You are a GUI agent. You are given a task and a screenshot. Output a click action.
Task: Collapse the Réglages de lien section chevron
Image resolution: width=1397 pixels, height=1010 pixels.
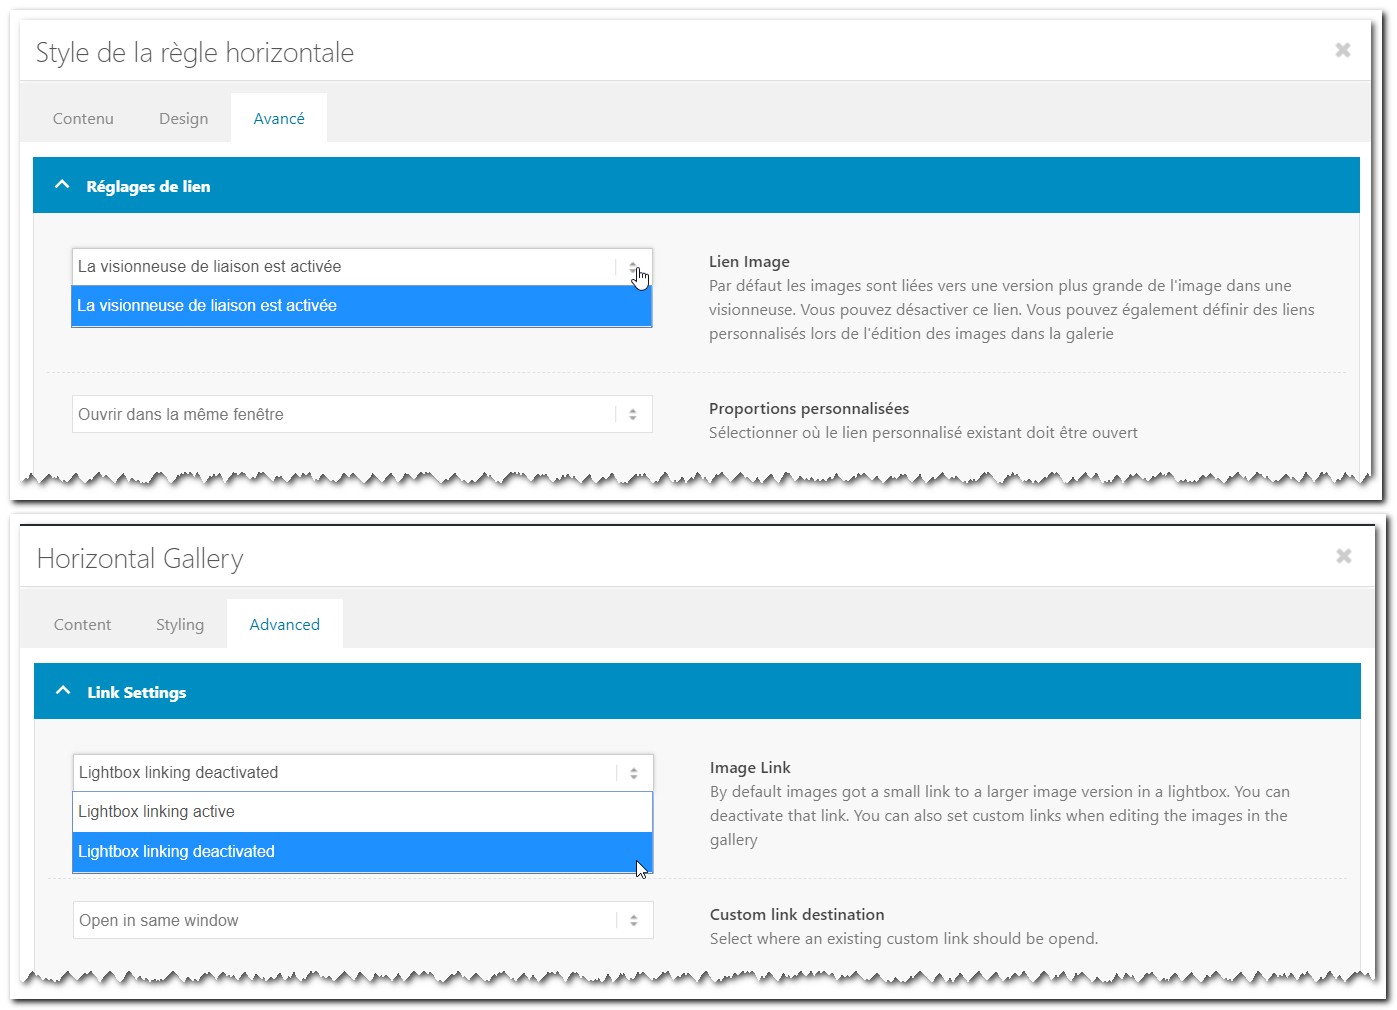62,185
